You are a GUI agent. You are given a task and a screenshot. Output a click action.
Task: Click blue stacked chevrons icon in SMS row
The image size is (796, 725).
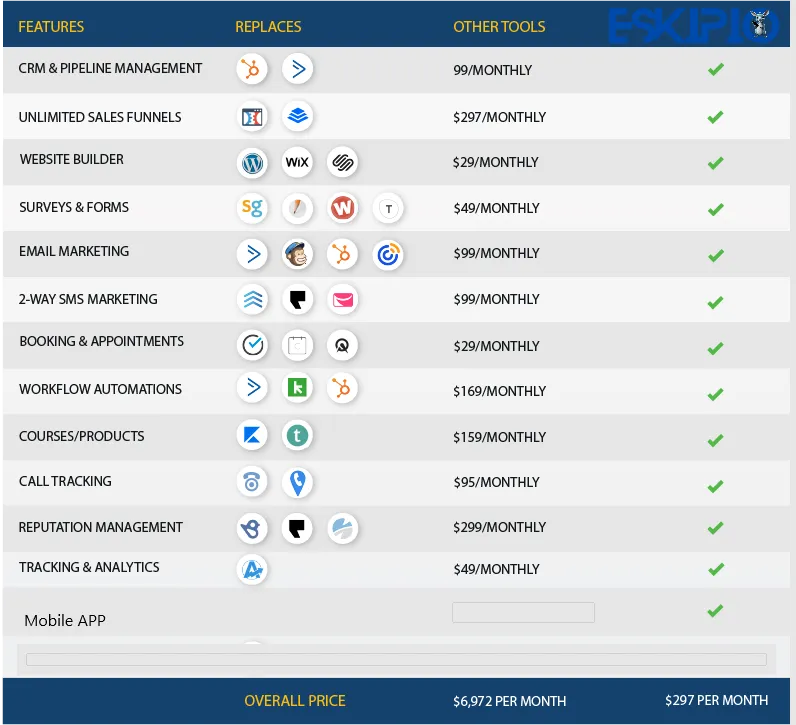pyautogui.click(x=252, y=299)
